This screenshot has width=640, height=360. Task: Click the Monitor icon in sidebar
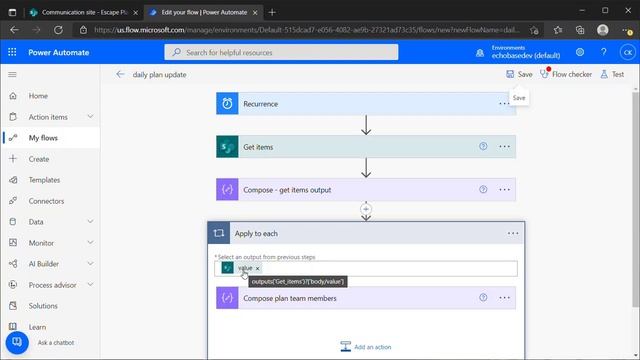pyautogui.click(x=13, y=243)
